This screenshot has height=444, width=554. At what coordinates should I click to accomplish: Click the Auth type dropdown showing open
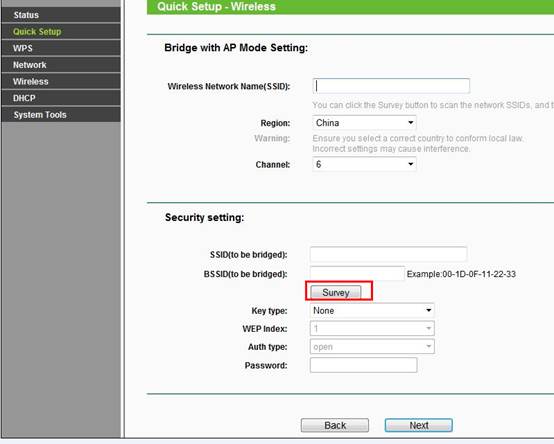(x=372, y=347)
